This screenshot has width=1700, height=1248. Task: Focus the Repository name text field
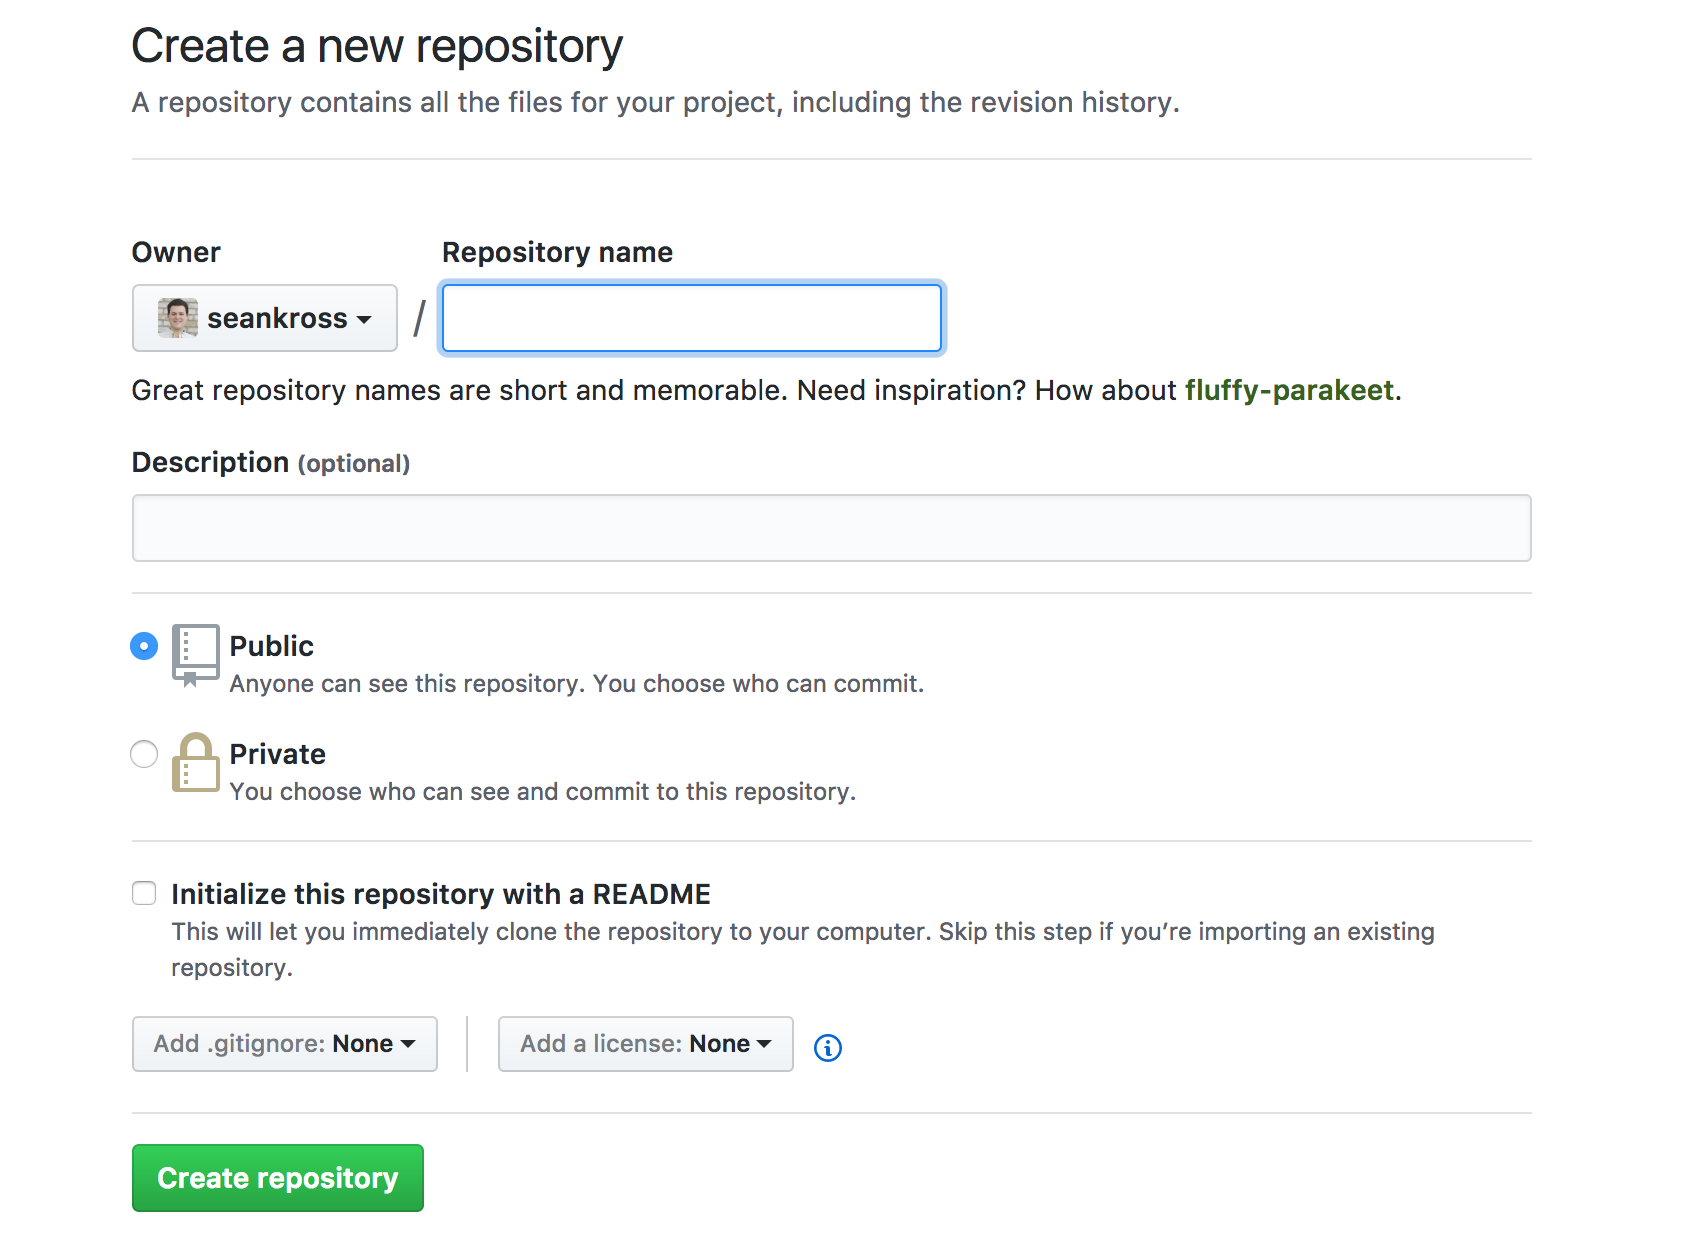click(692, 318)
